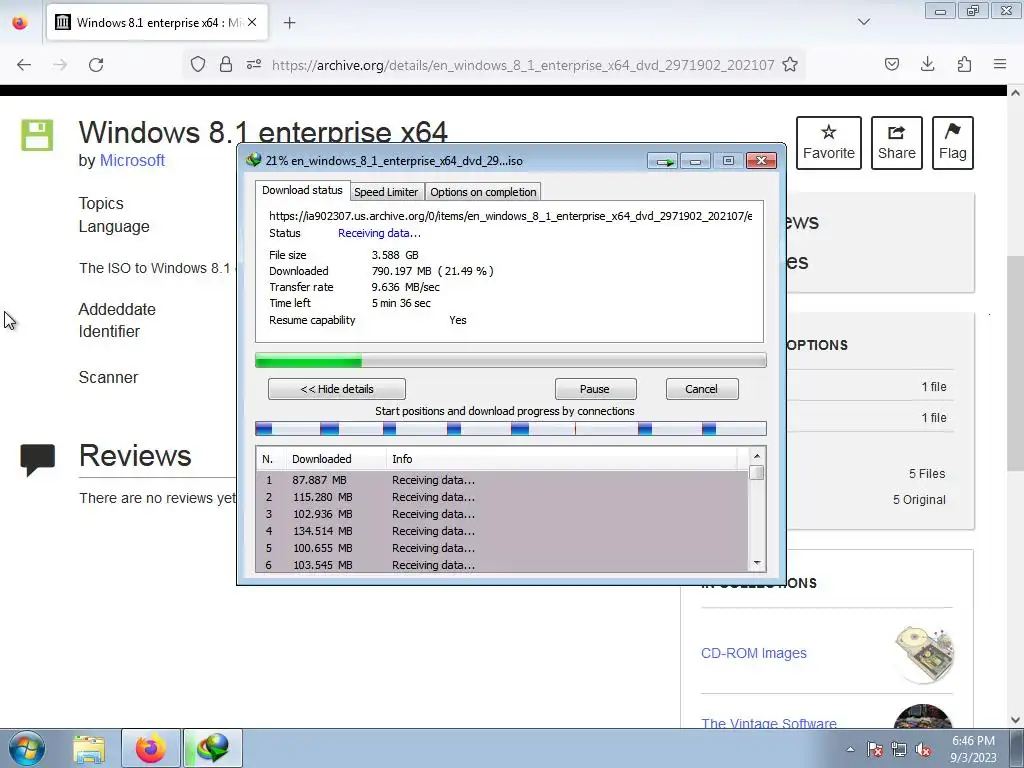The image size is (1024, 768).
Task: Click the 5 Original text
Action: [x=919, y=500]
